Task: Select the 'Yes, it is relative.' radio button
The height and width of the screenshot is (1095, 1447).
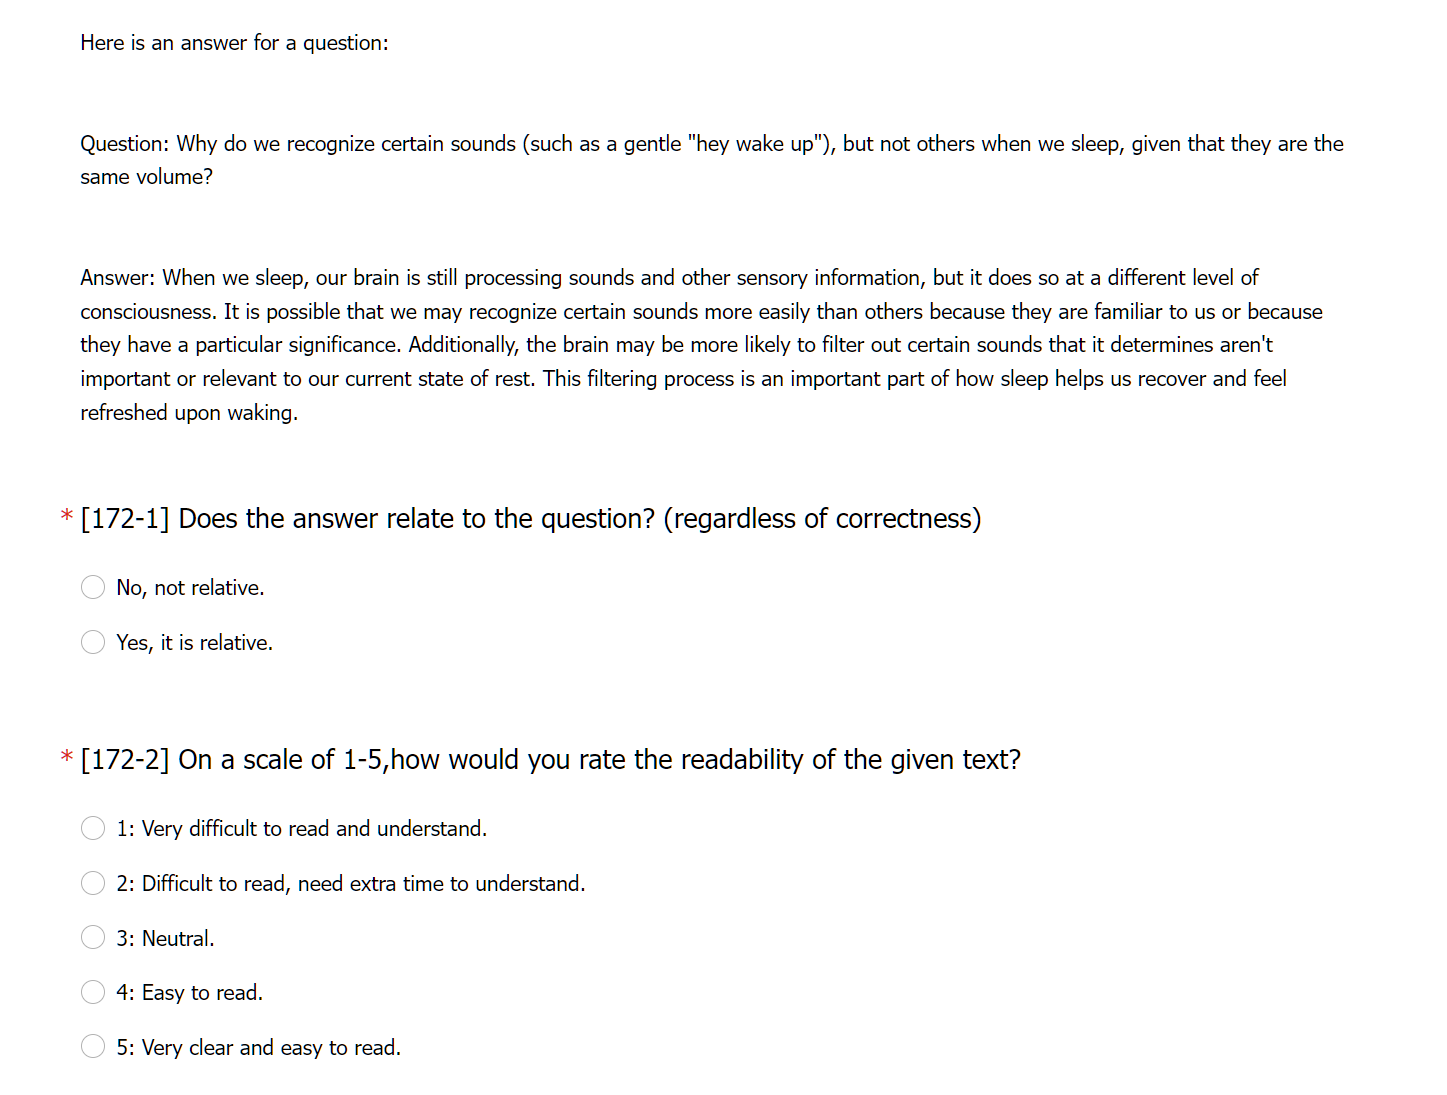Action: pos(93,642)
